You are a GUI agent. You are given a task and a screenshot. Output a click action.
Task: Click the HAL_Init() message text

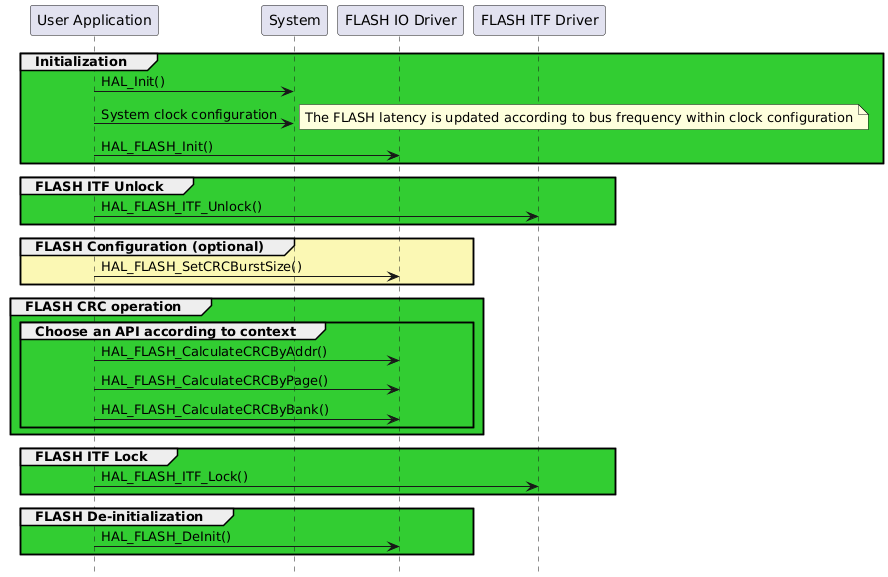(x=133, y=82)
